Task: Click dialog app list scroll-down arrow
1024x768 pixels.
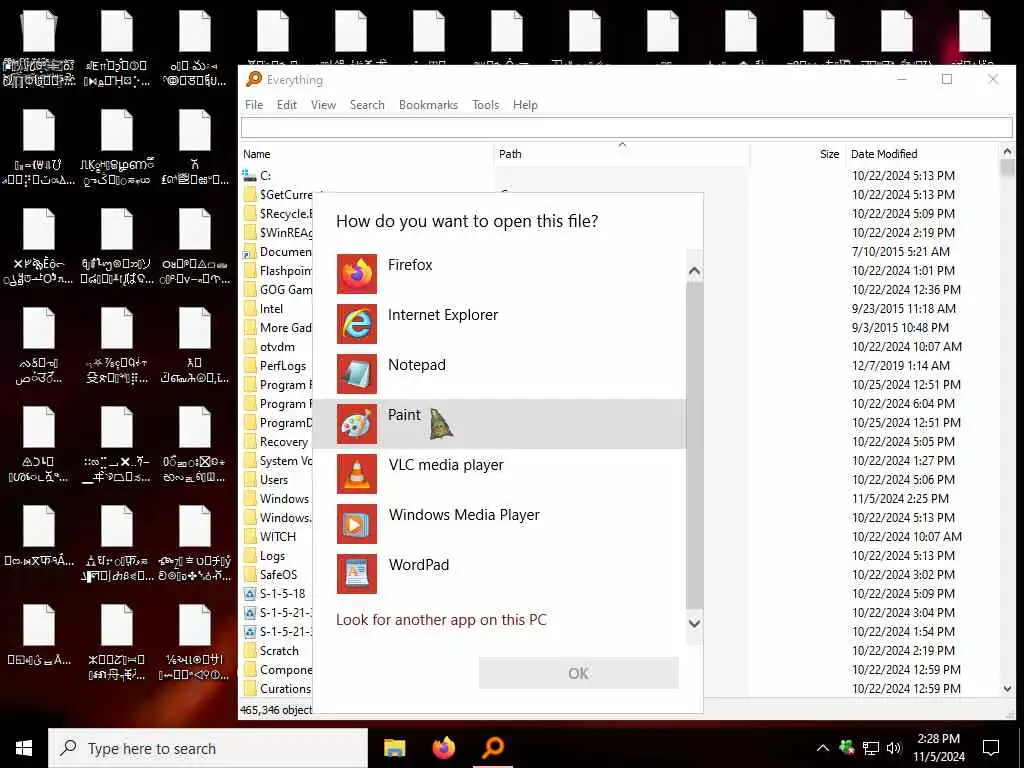Action: coord(694,623)
